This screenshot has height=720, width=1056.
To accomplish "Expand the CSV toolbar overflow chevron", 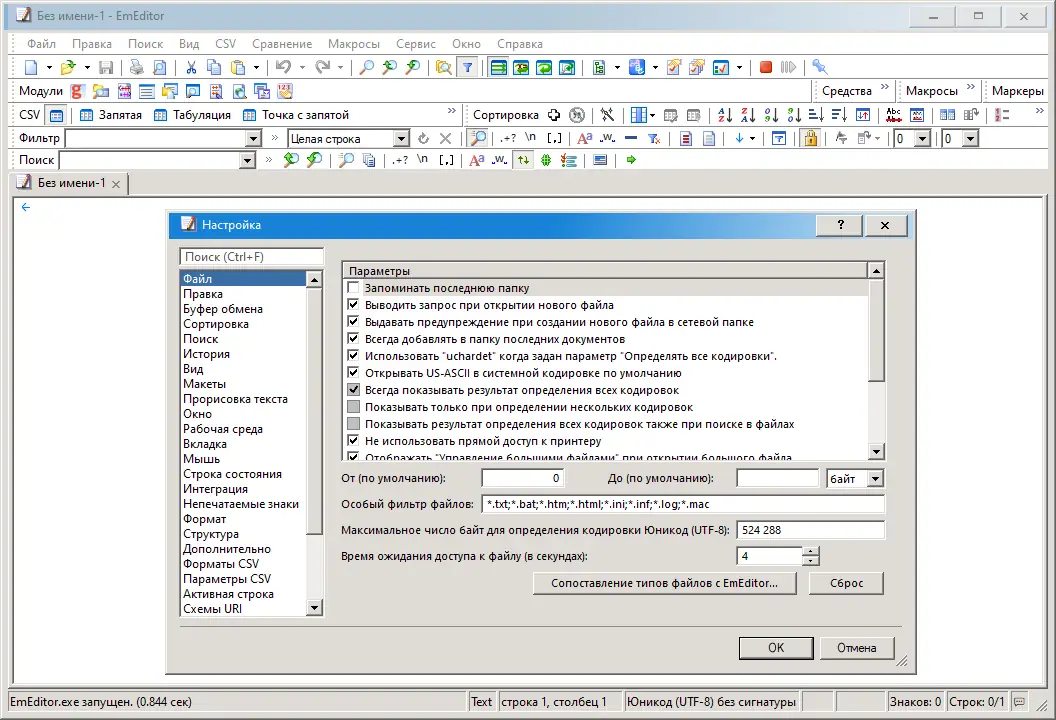I will [x=452, y=111].
